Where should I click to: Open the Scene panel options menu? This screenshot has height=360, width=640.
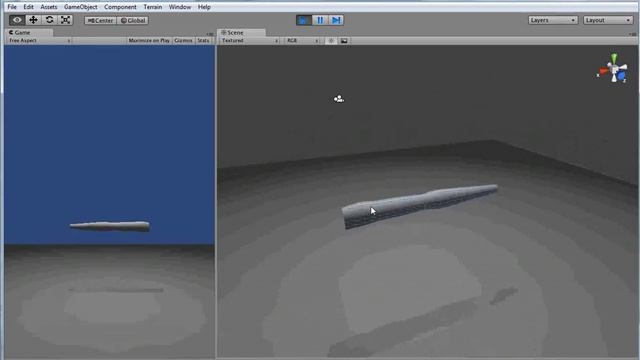point(632,34)
